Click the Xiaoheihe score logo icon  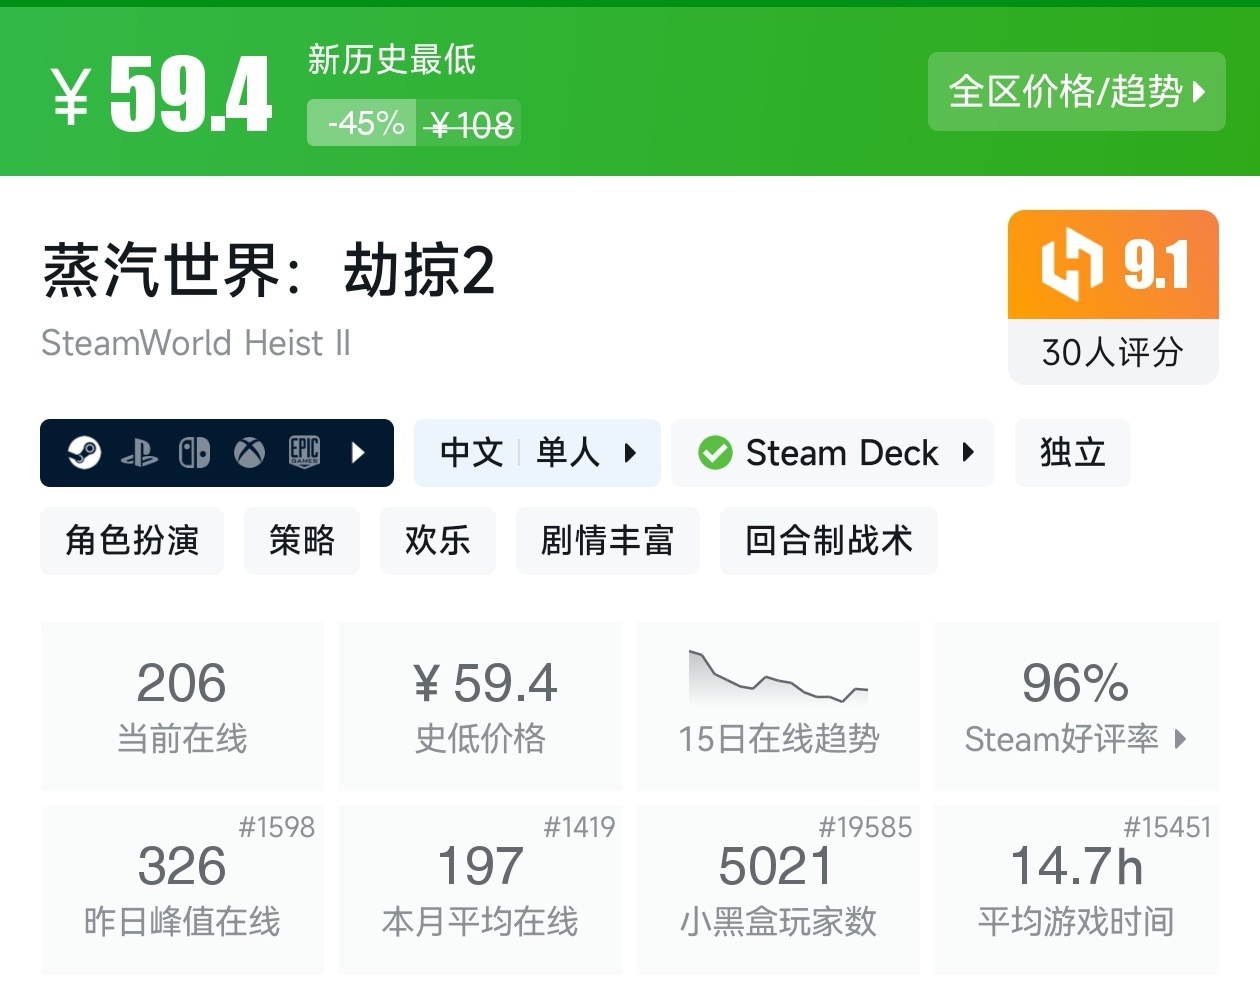coord(1071,264)
